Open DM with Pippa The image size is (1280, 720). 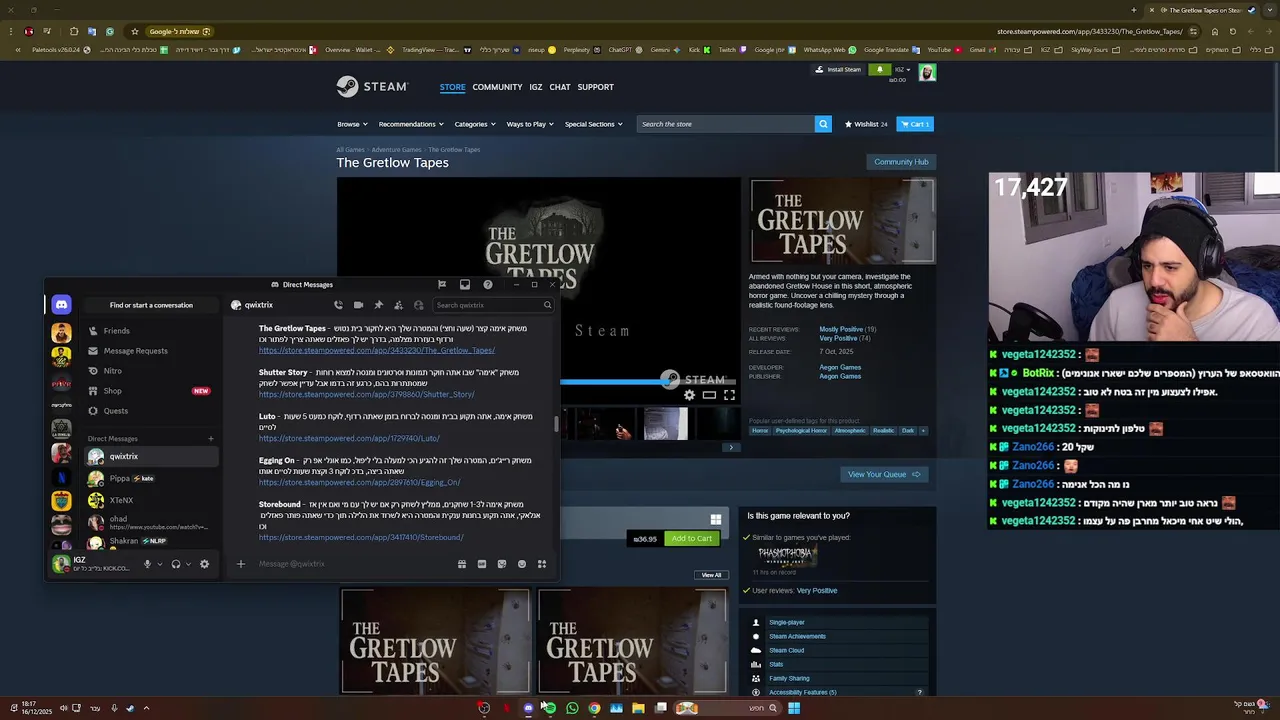pyautogui.click(x=150, y=478)
